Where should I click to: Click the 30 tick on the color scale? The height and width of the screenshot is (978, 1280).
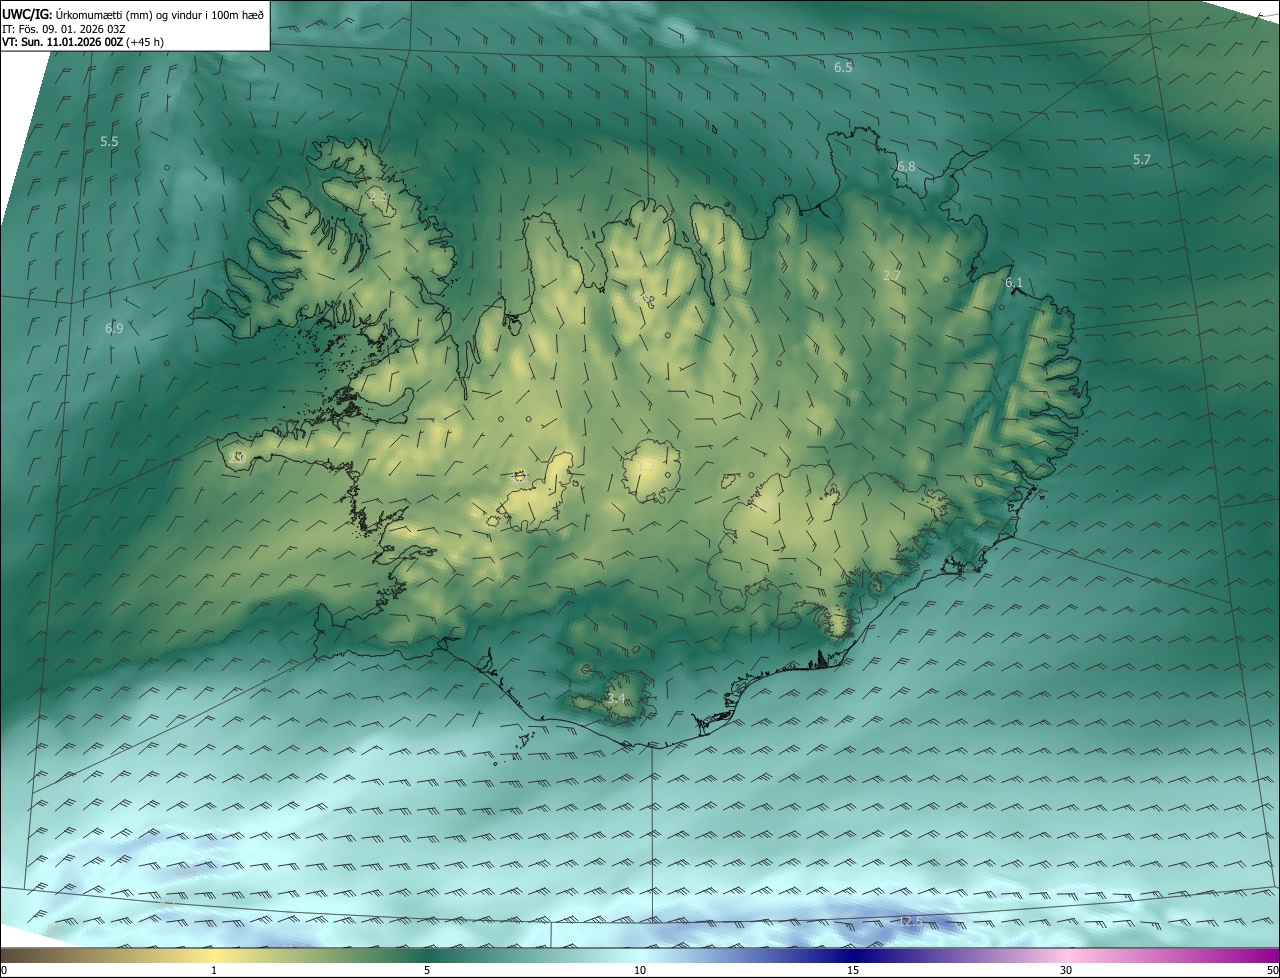pos(1066,970)
